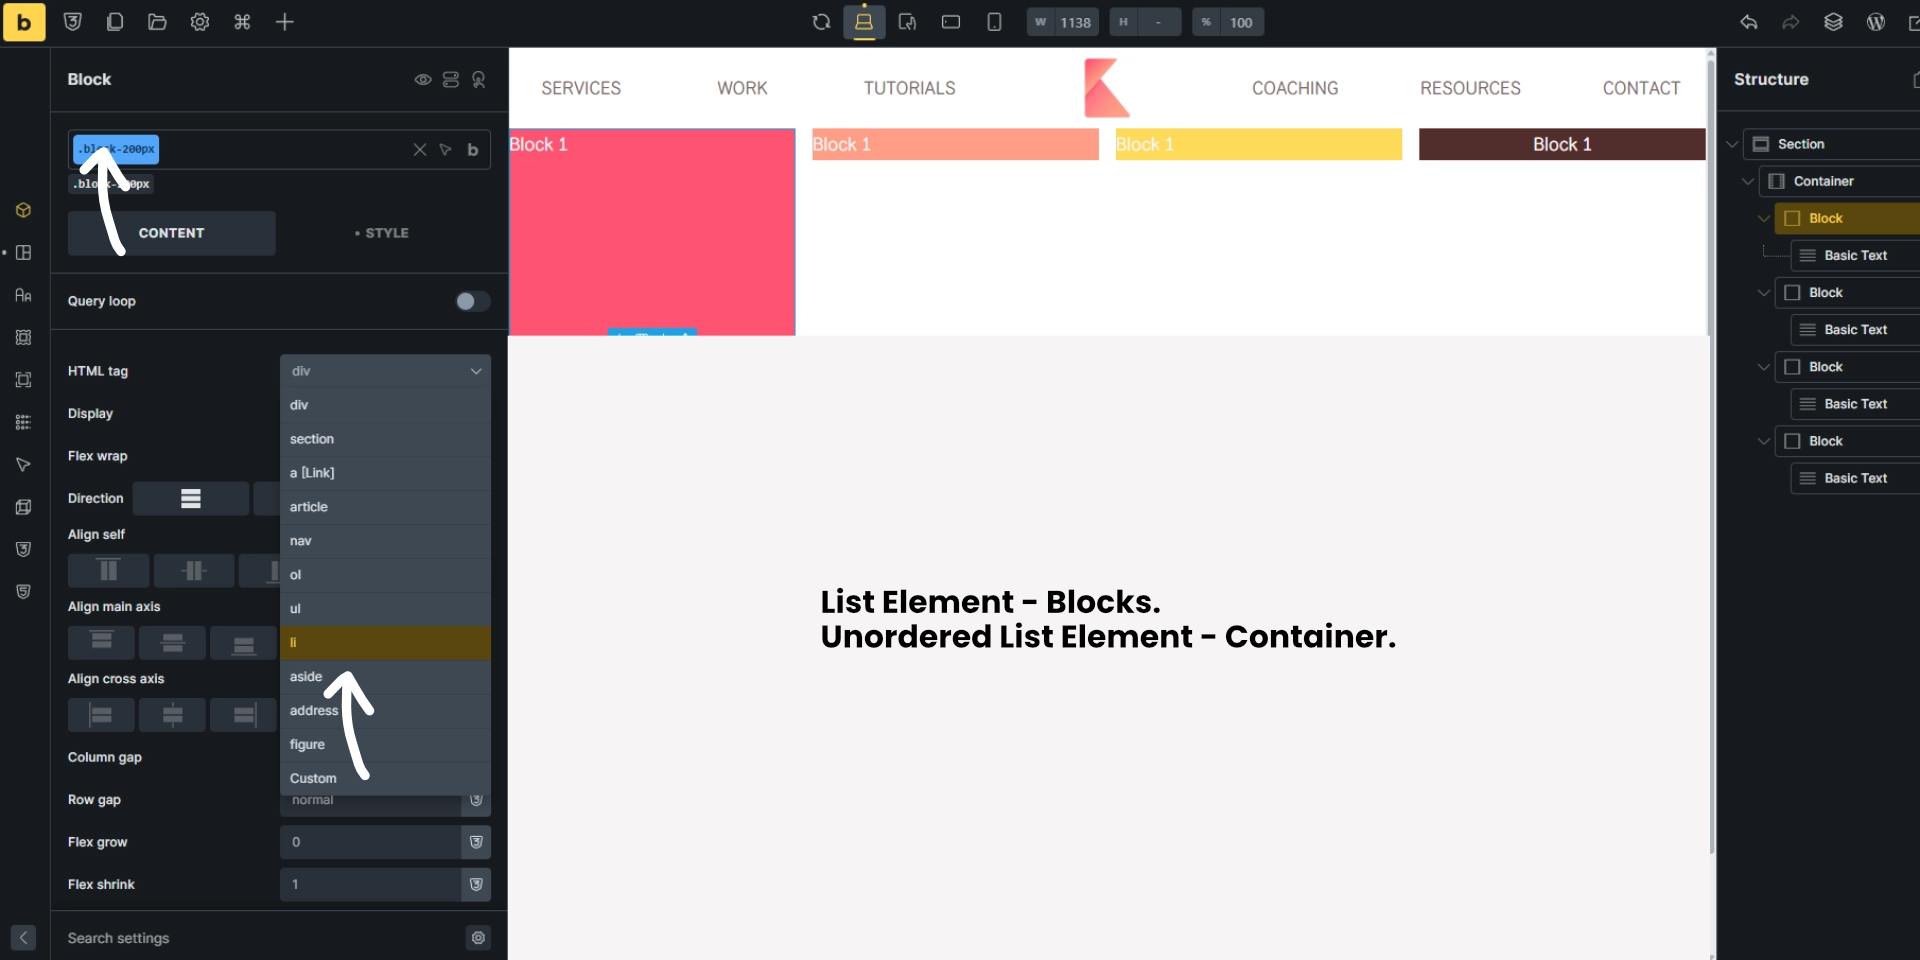Collapse the Section item in Structure
The width and height of the screenshot is (1920, 960).
[1733, 144]
